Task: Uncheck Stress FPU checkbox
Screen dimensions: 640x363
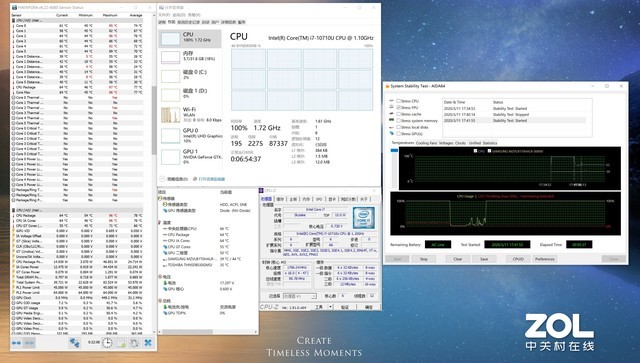Action: coord(399,107)
